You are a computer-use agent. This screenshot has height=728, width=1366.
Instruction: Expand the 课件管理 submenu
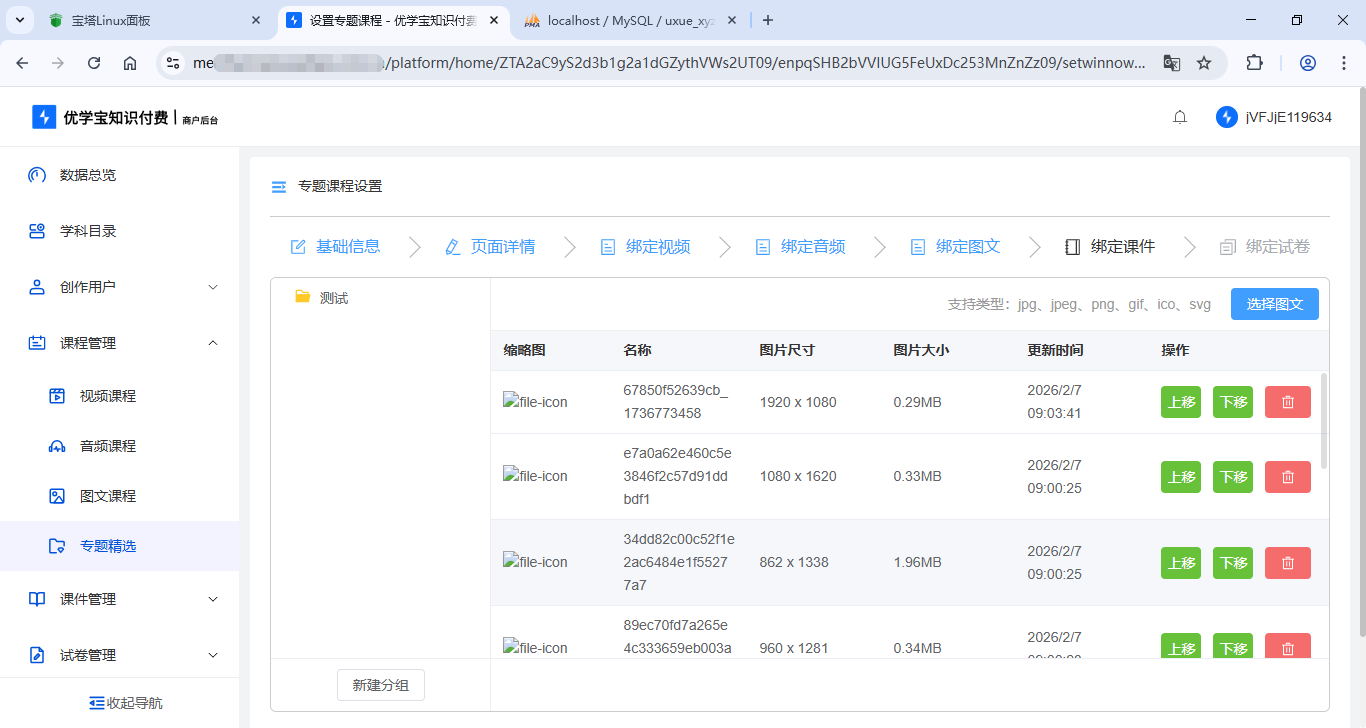[x=212, y=599]
